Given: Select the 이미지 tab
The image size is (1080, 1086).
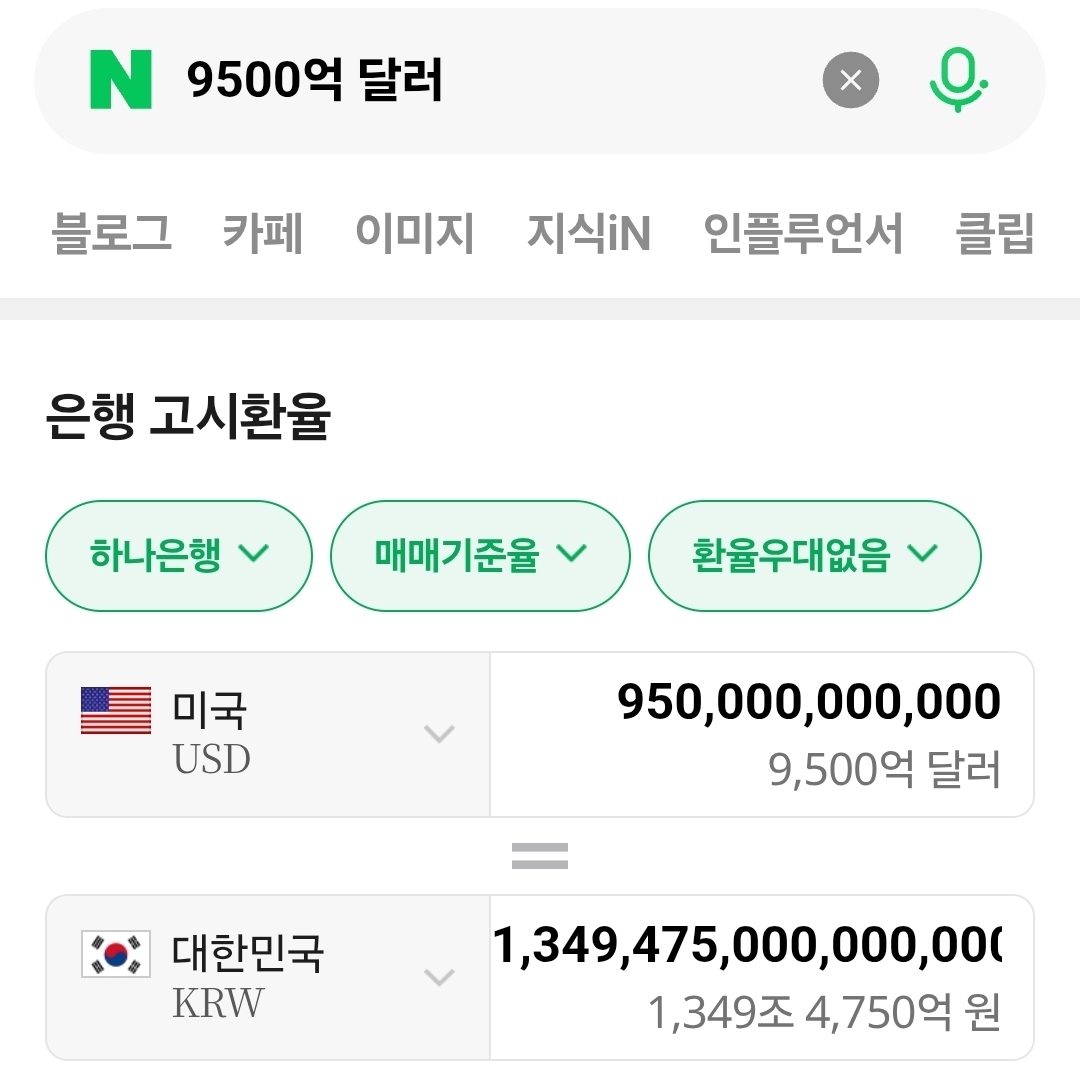Looking at the screenshot, I should [415, 234].
